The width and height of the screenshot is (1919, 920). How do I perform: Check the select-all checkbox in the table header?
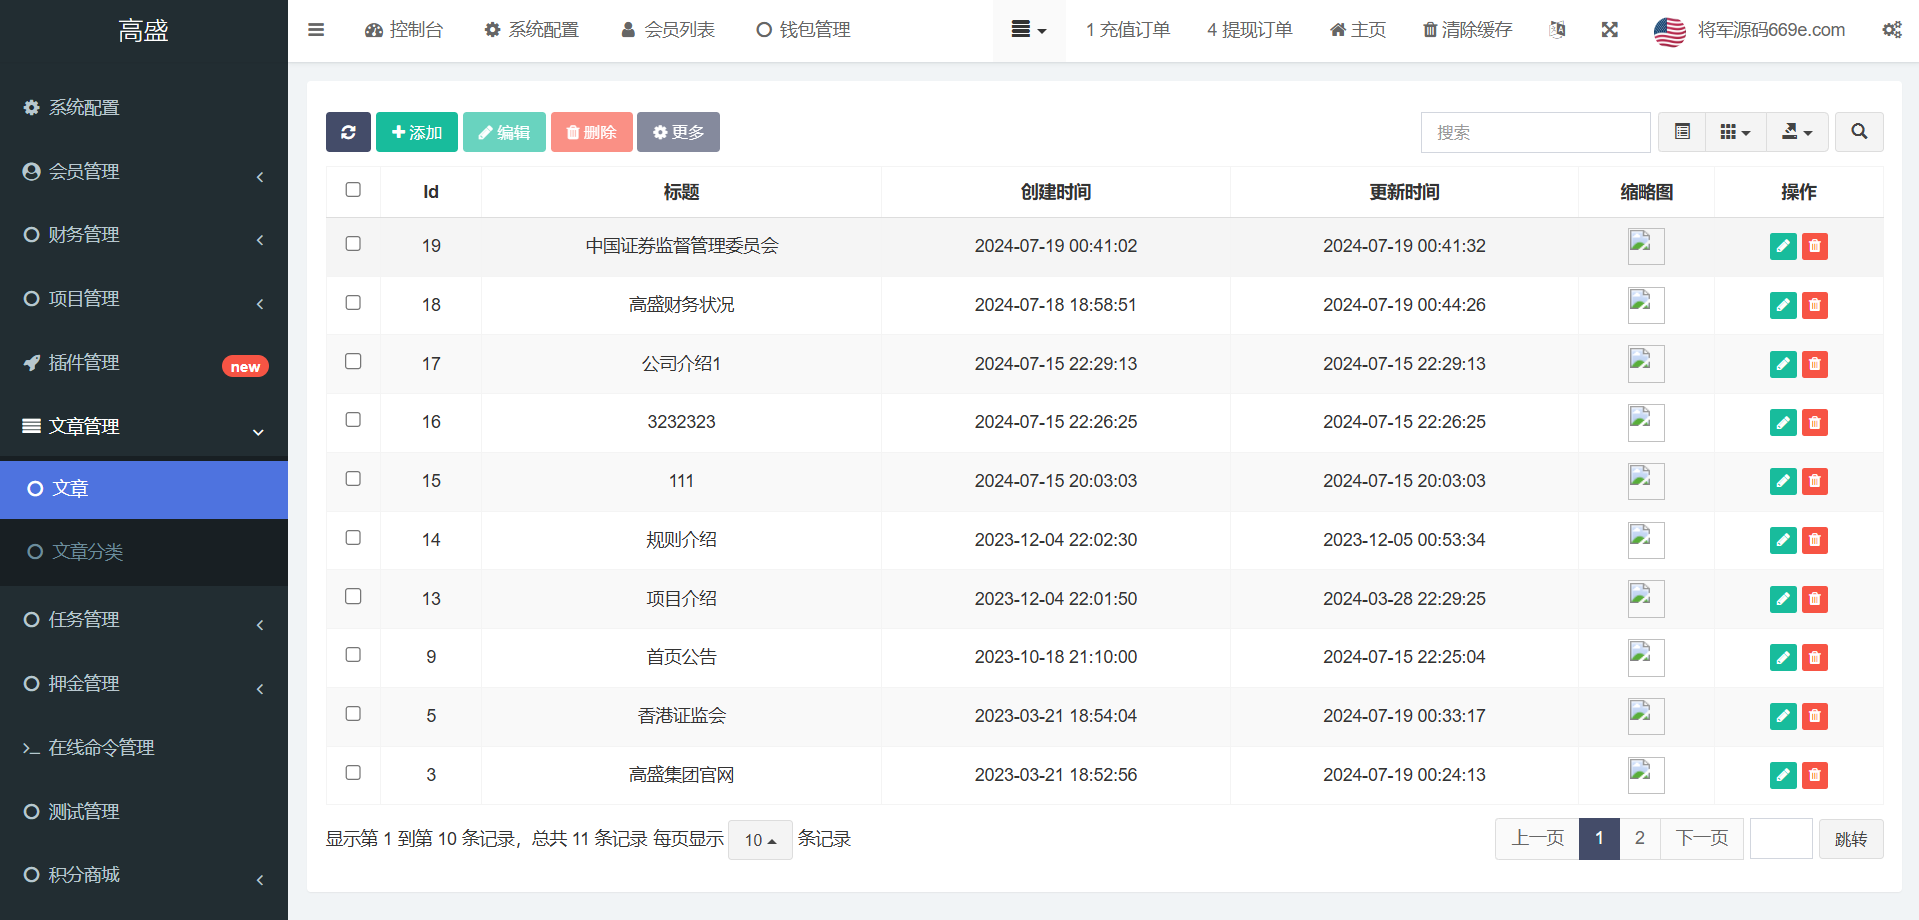coord(353,190)
